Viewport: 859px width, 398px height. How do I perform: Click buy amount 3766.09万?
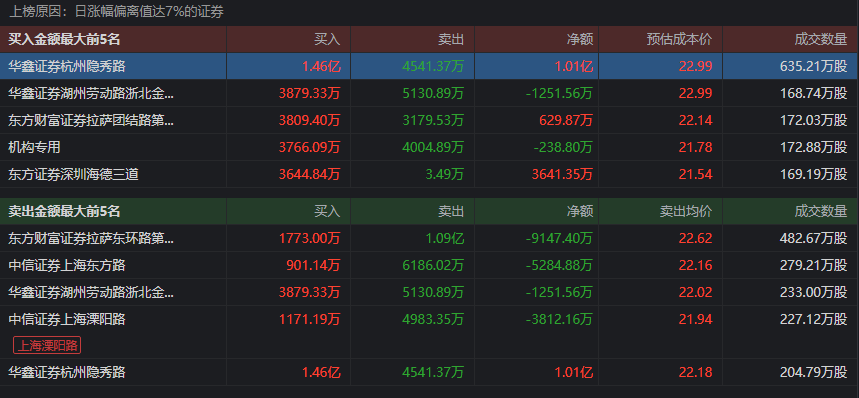310,147
